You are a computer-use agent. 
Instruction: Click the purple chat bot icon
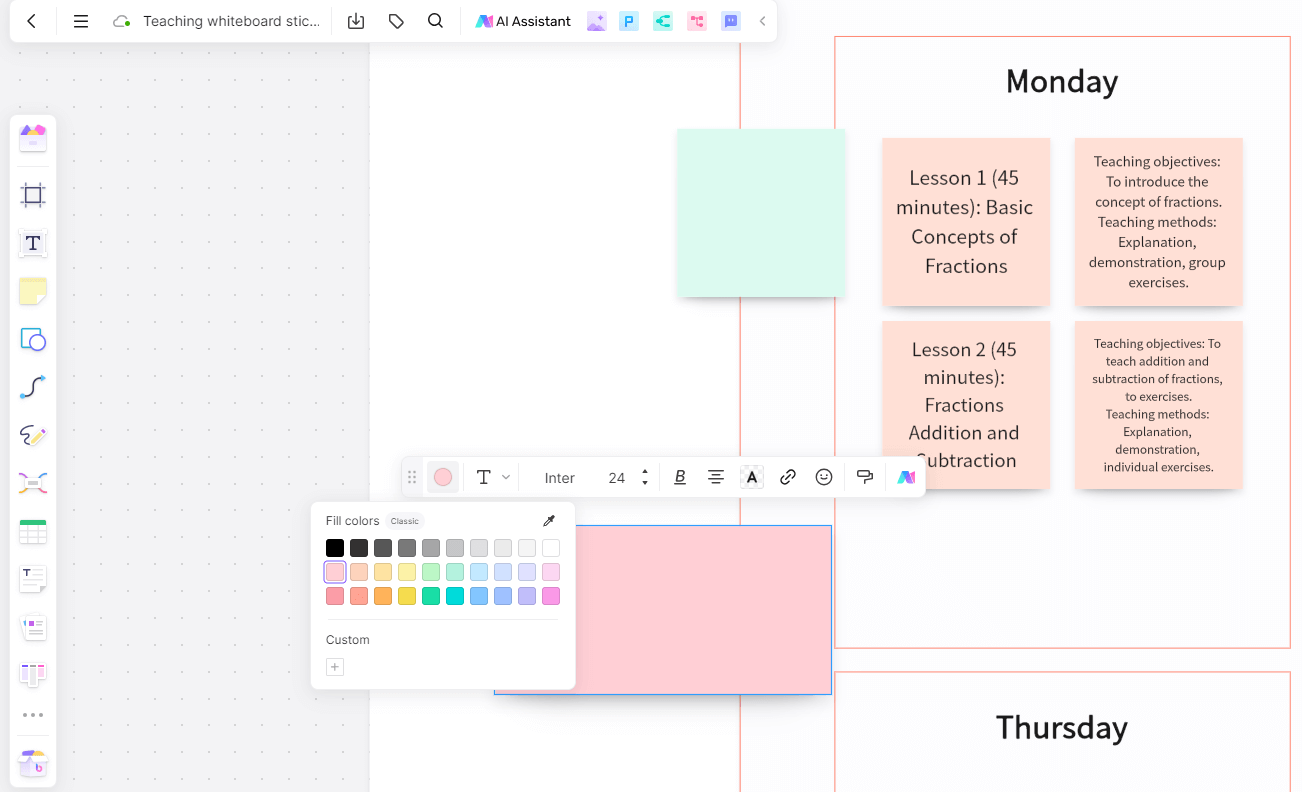tap(731, 21)
